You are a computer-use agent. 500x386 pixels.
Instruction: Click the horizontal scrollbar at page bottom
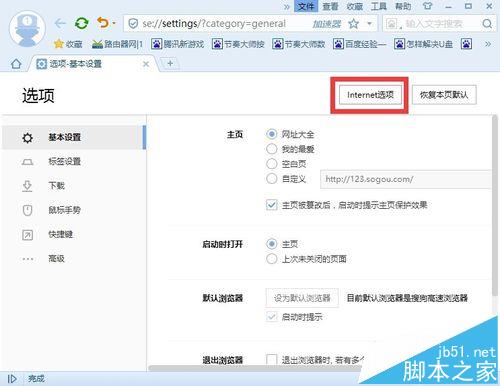coord(255,368)
